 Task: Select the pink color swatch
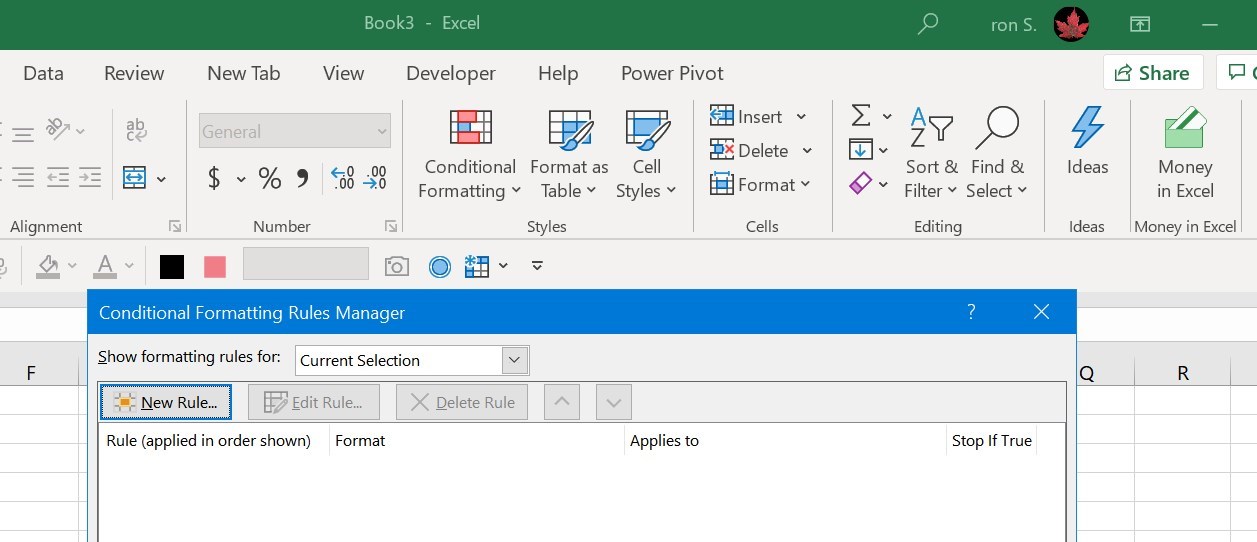215,266
